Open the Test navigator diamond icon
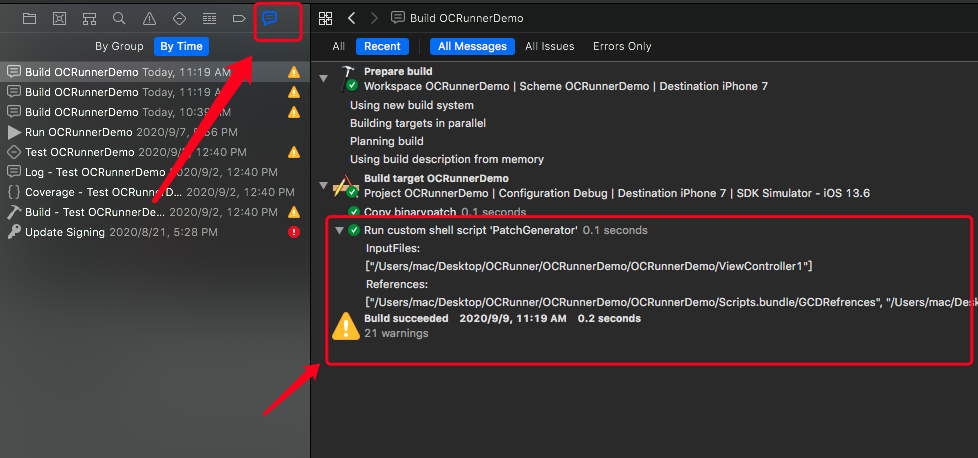The width and height of the screenshot is (978, 458). pyautogui.click(x=179, y=19)
